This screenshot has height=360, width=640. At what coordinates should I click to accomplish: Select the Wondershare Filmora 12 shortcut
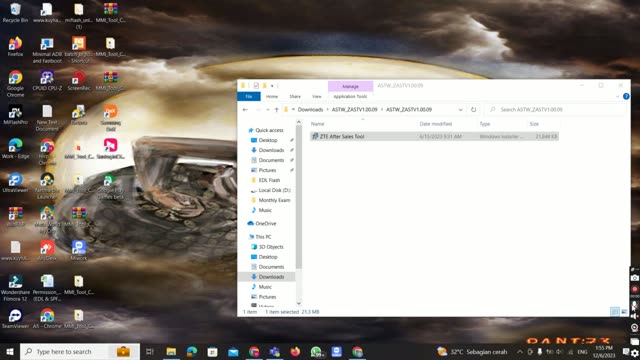point(15,288)
